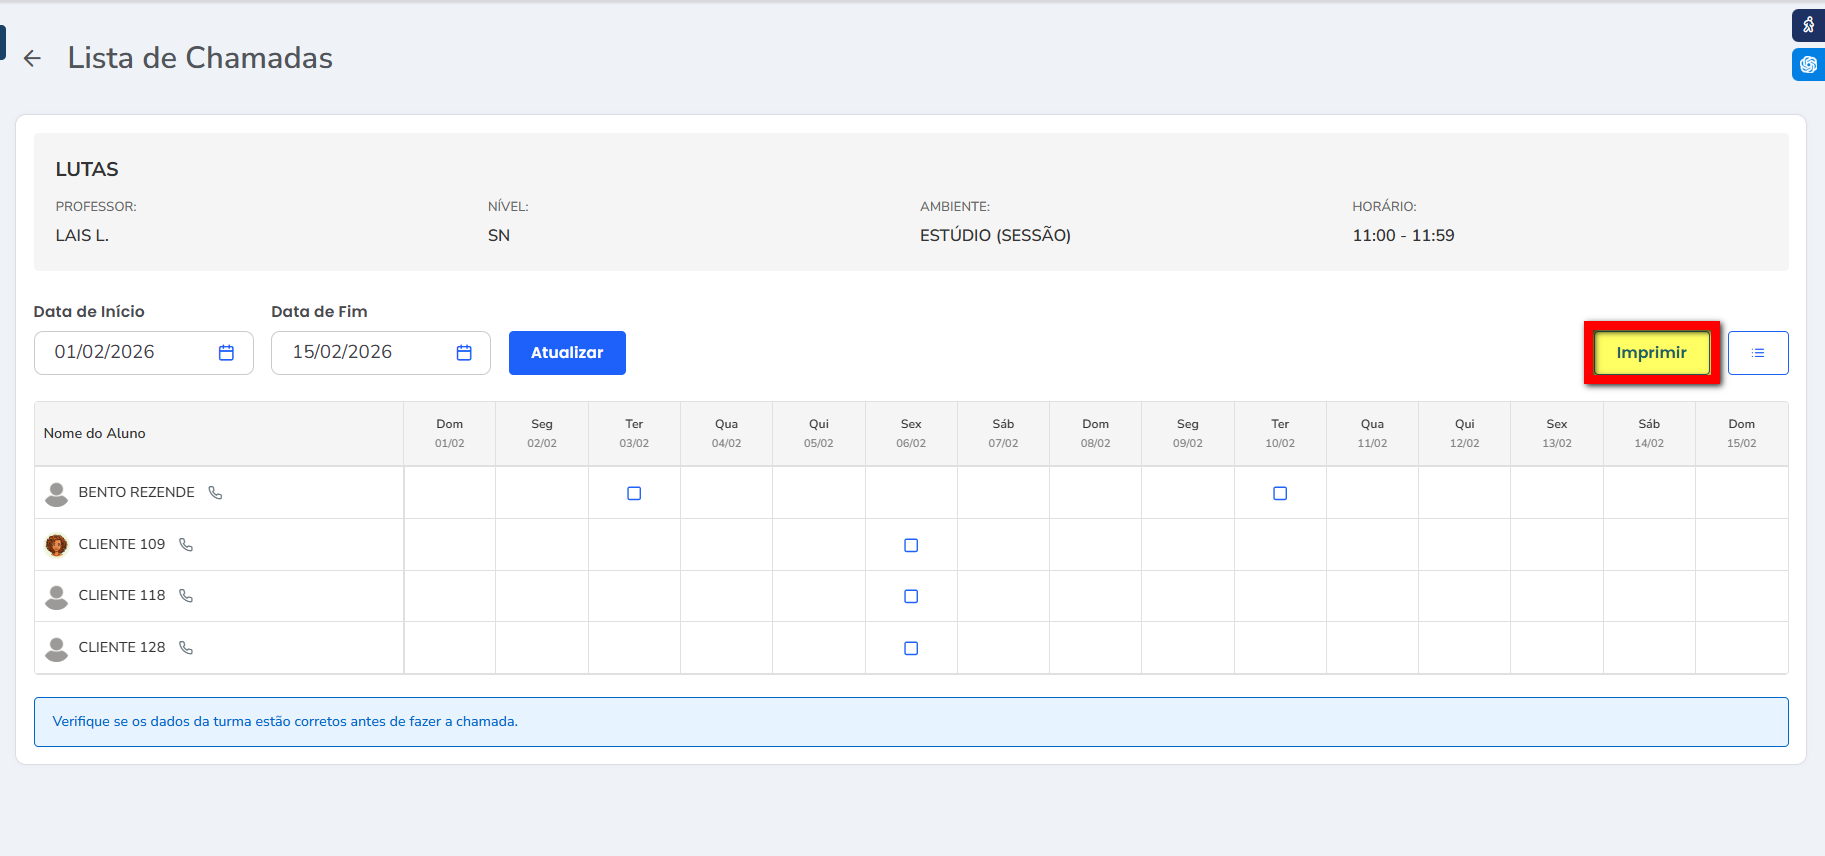This screenshot has height=856, width=1825.
Task: Focus the Data de Início date field
Action: coord(125,353)
